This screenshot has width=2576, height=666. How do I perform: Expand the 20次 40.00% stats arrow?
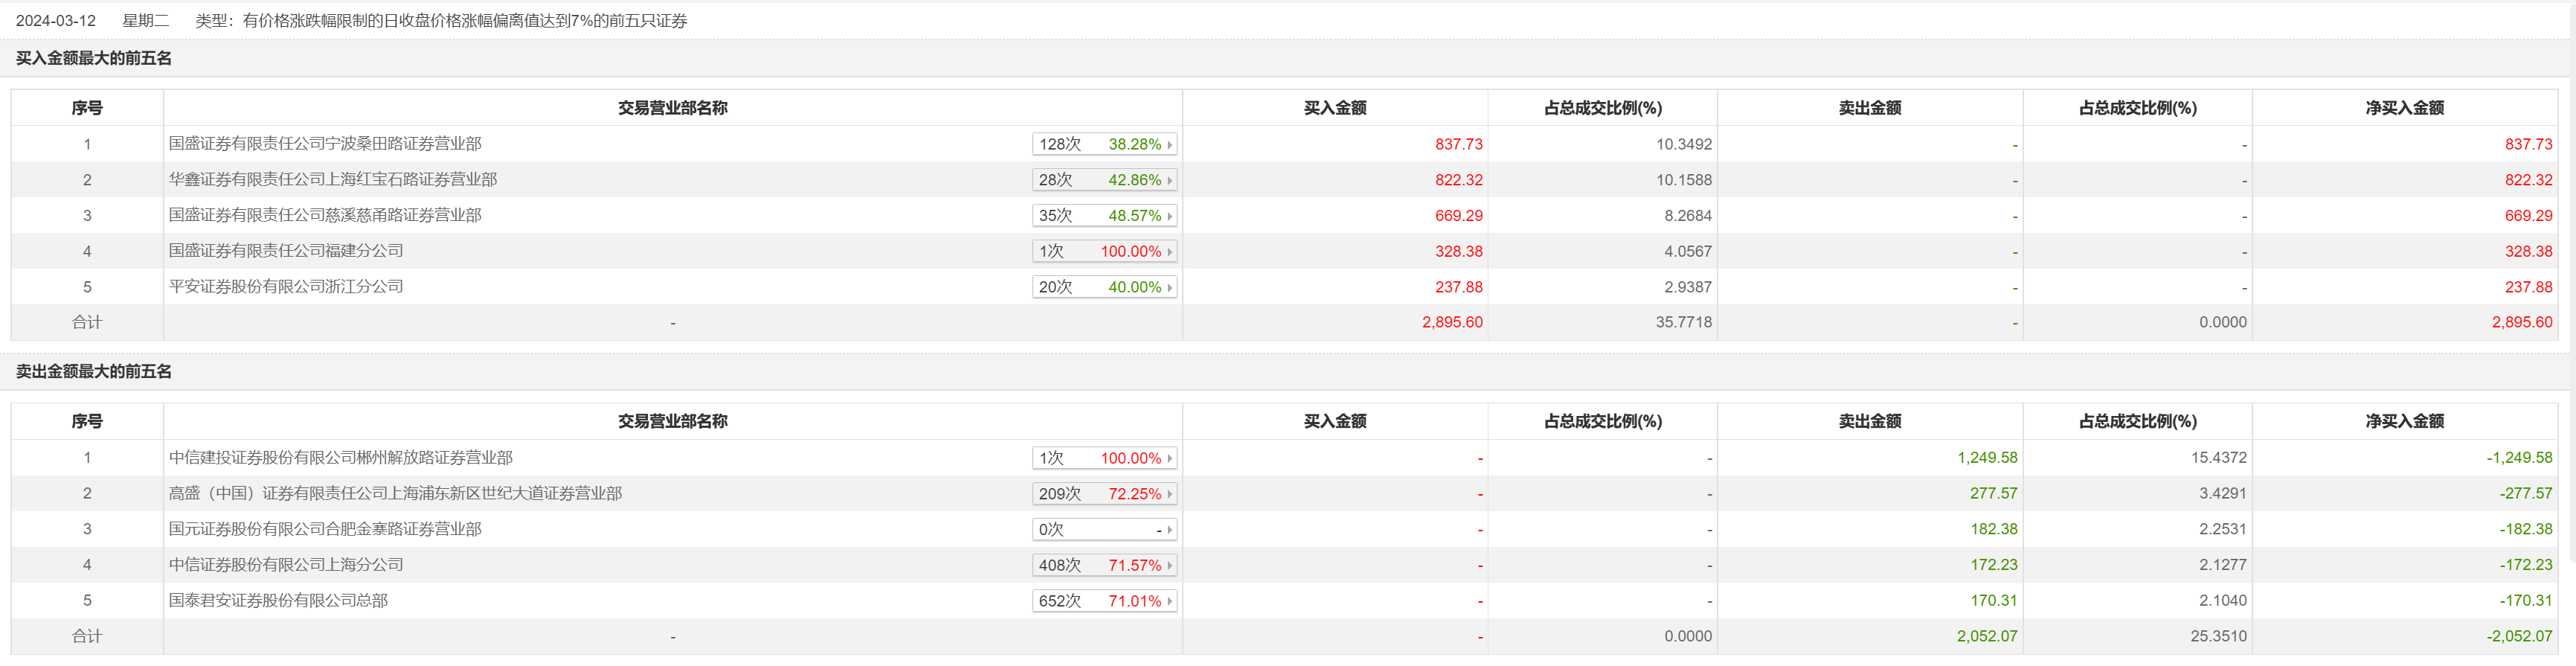[x=1169, y=288]
